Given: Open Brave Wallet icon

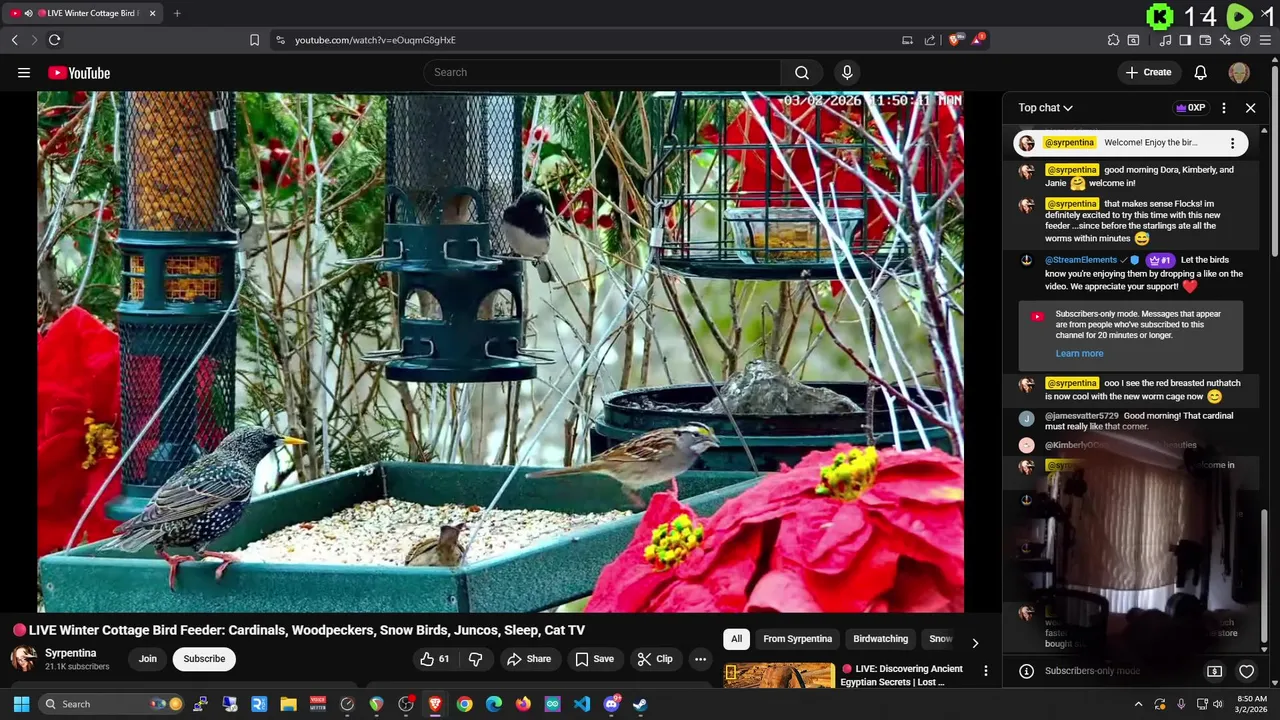Looking at the screenshot, I should click(1206, 40).
